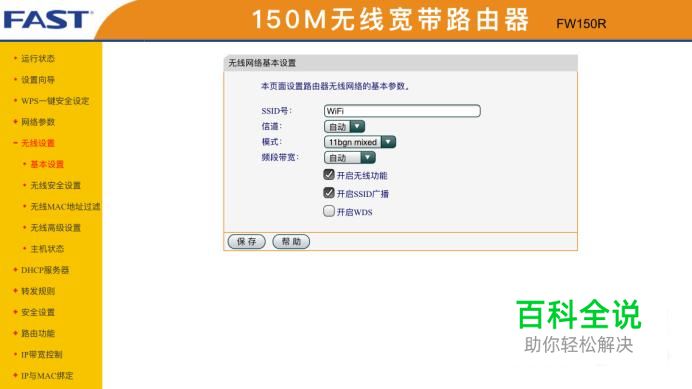692x389 pixels.
Task: Click the FAST logo
Action: [48, 20]
